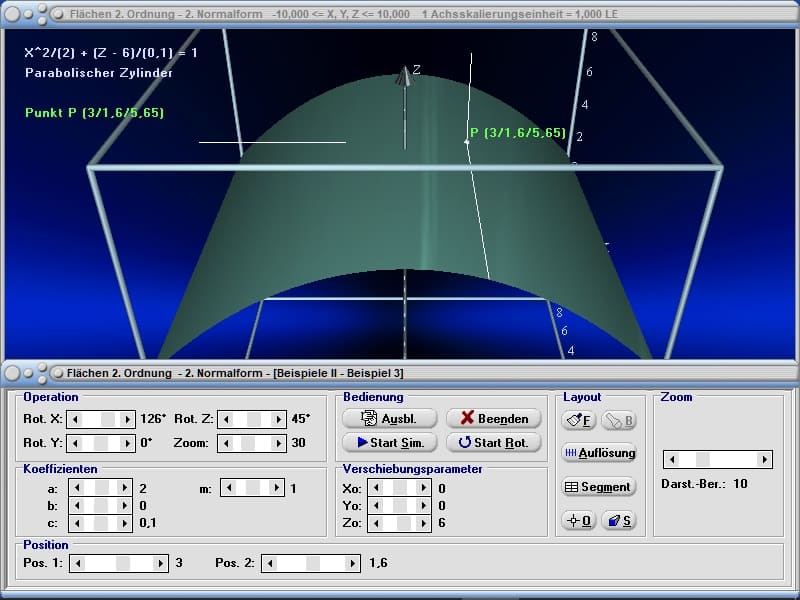
Task: Decrease coefficient c with left arrow
Action: point(77,523)
